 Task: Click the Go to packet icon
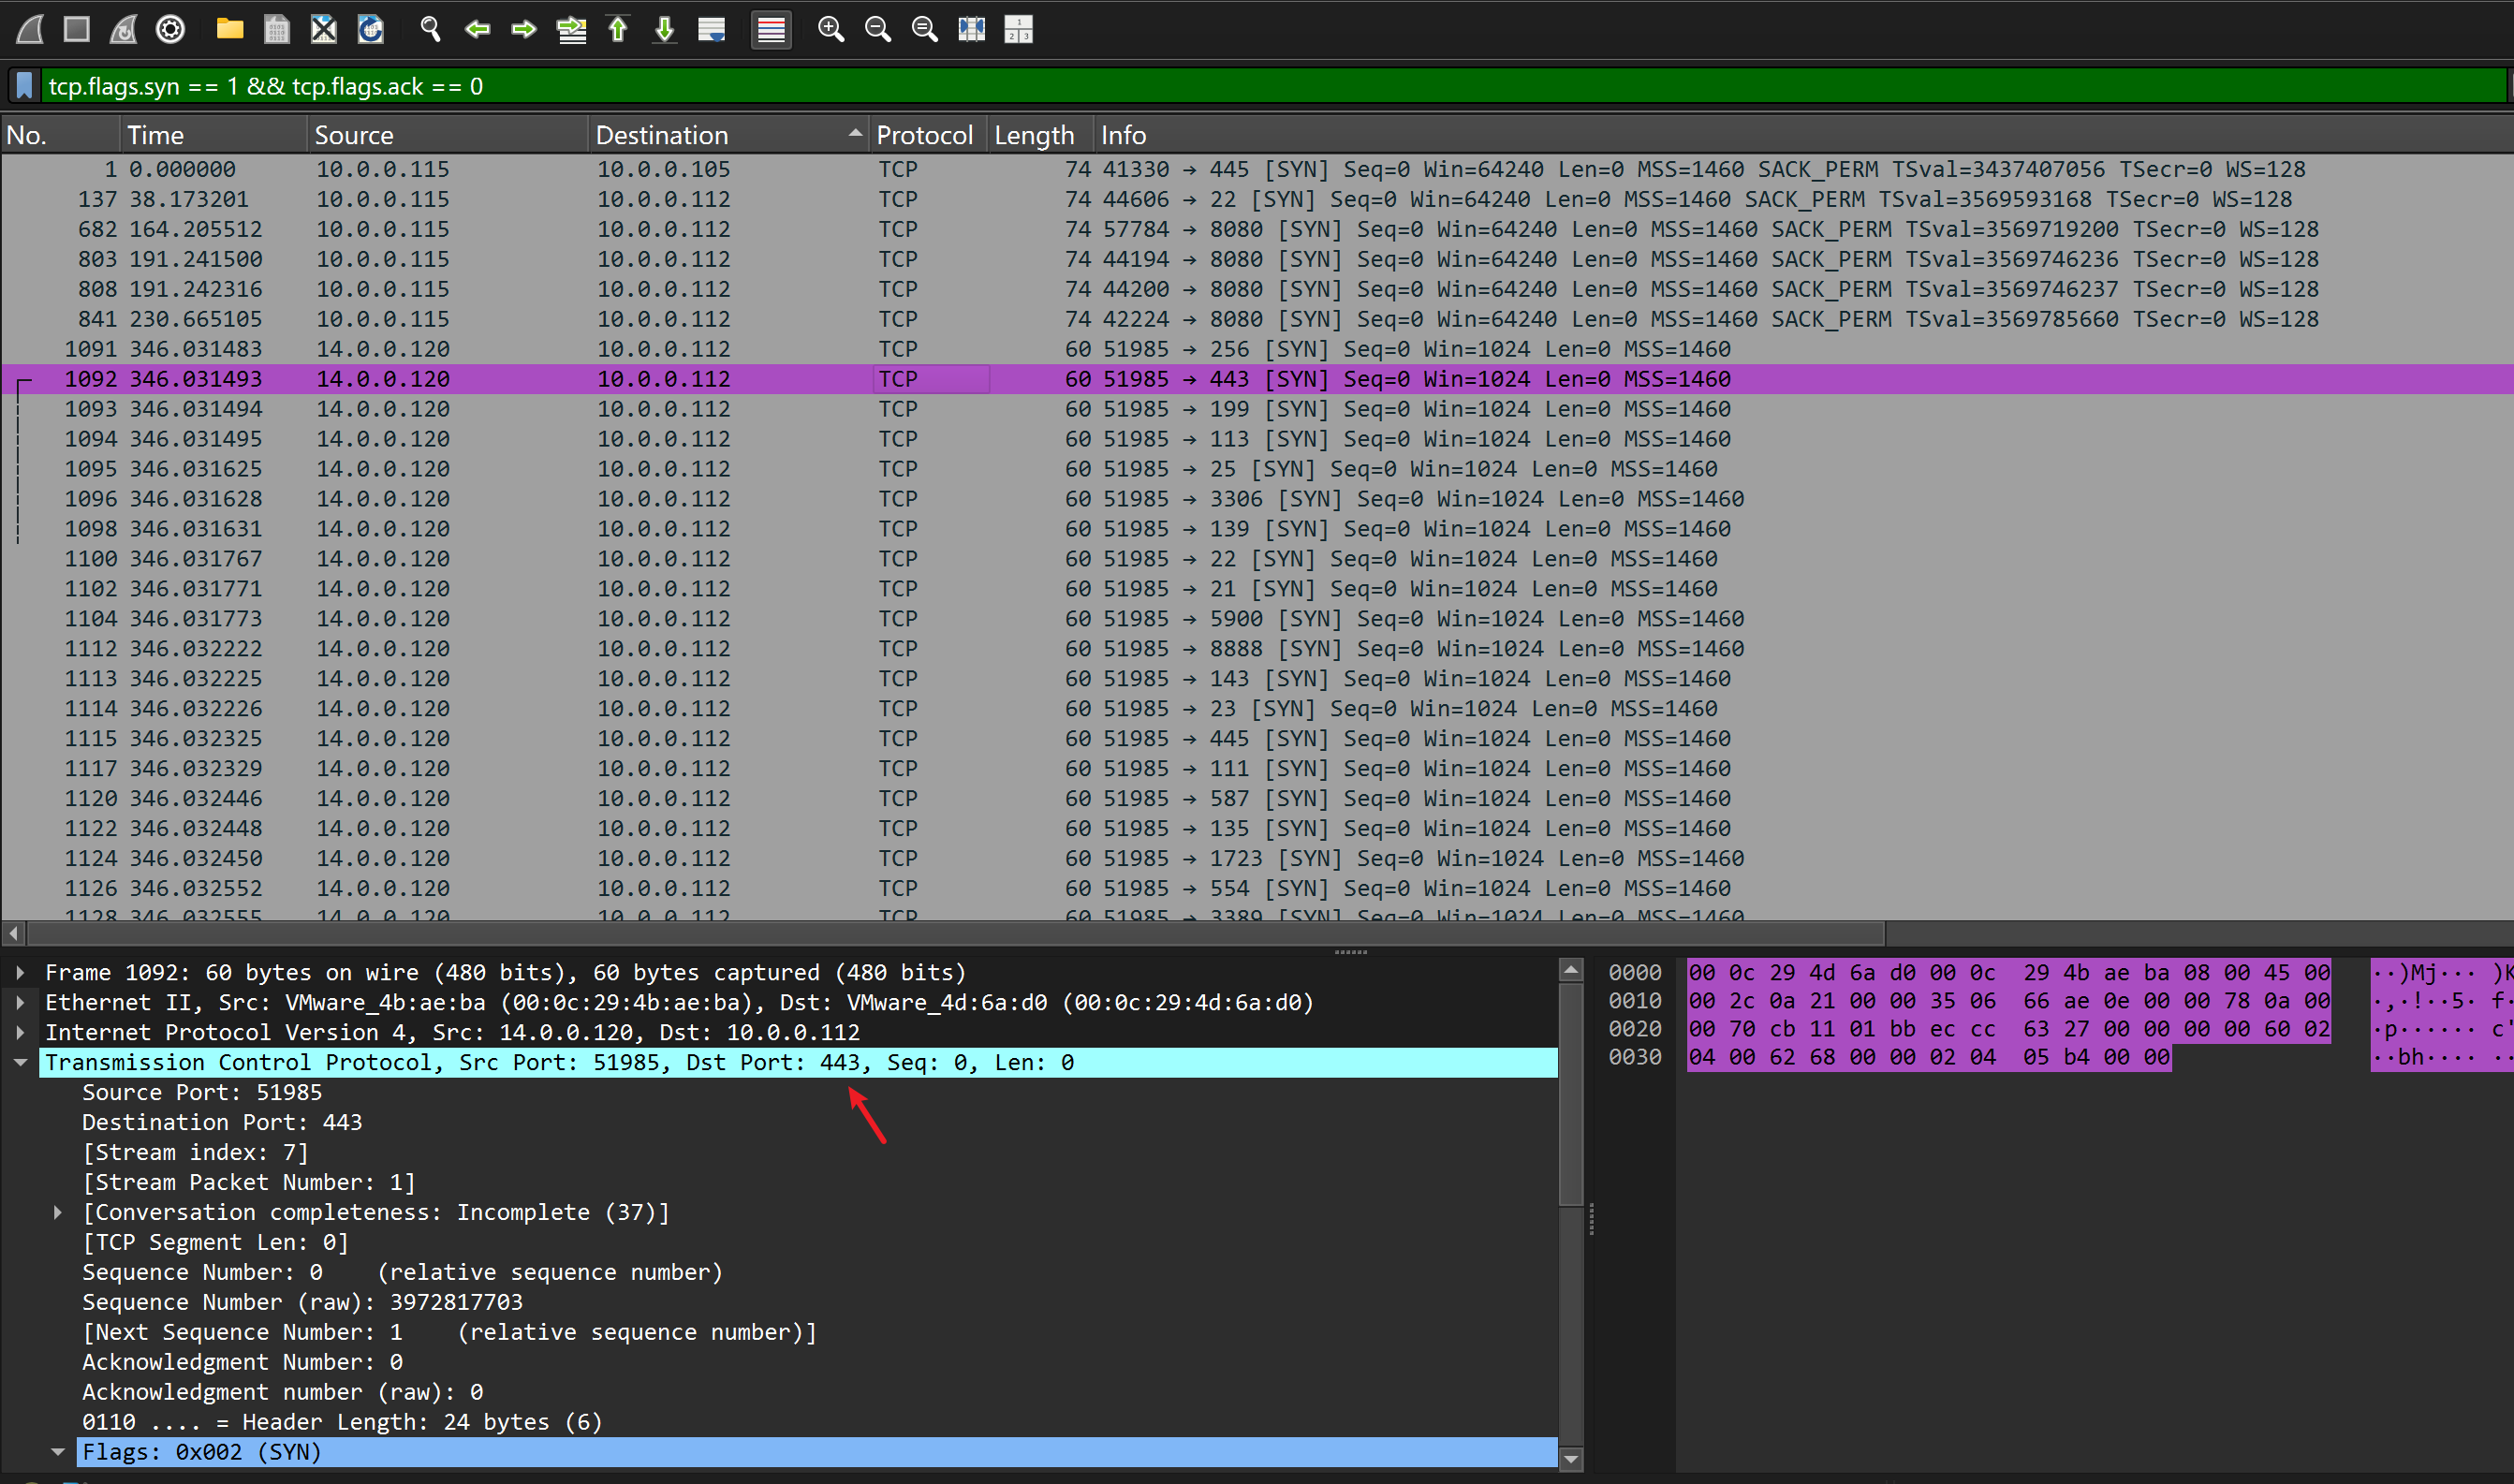pos(571,29)
